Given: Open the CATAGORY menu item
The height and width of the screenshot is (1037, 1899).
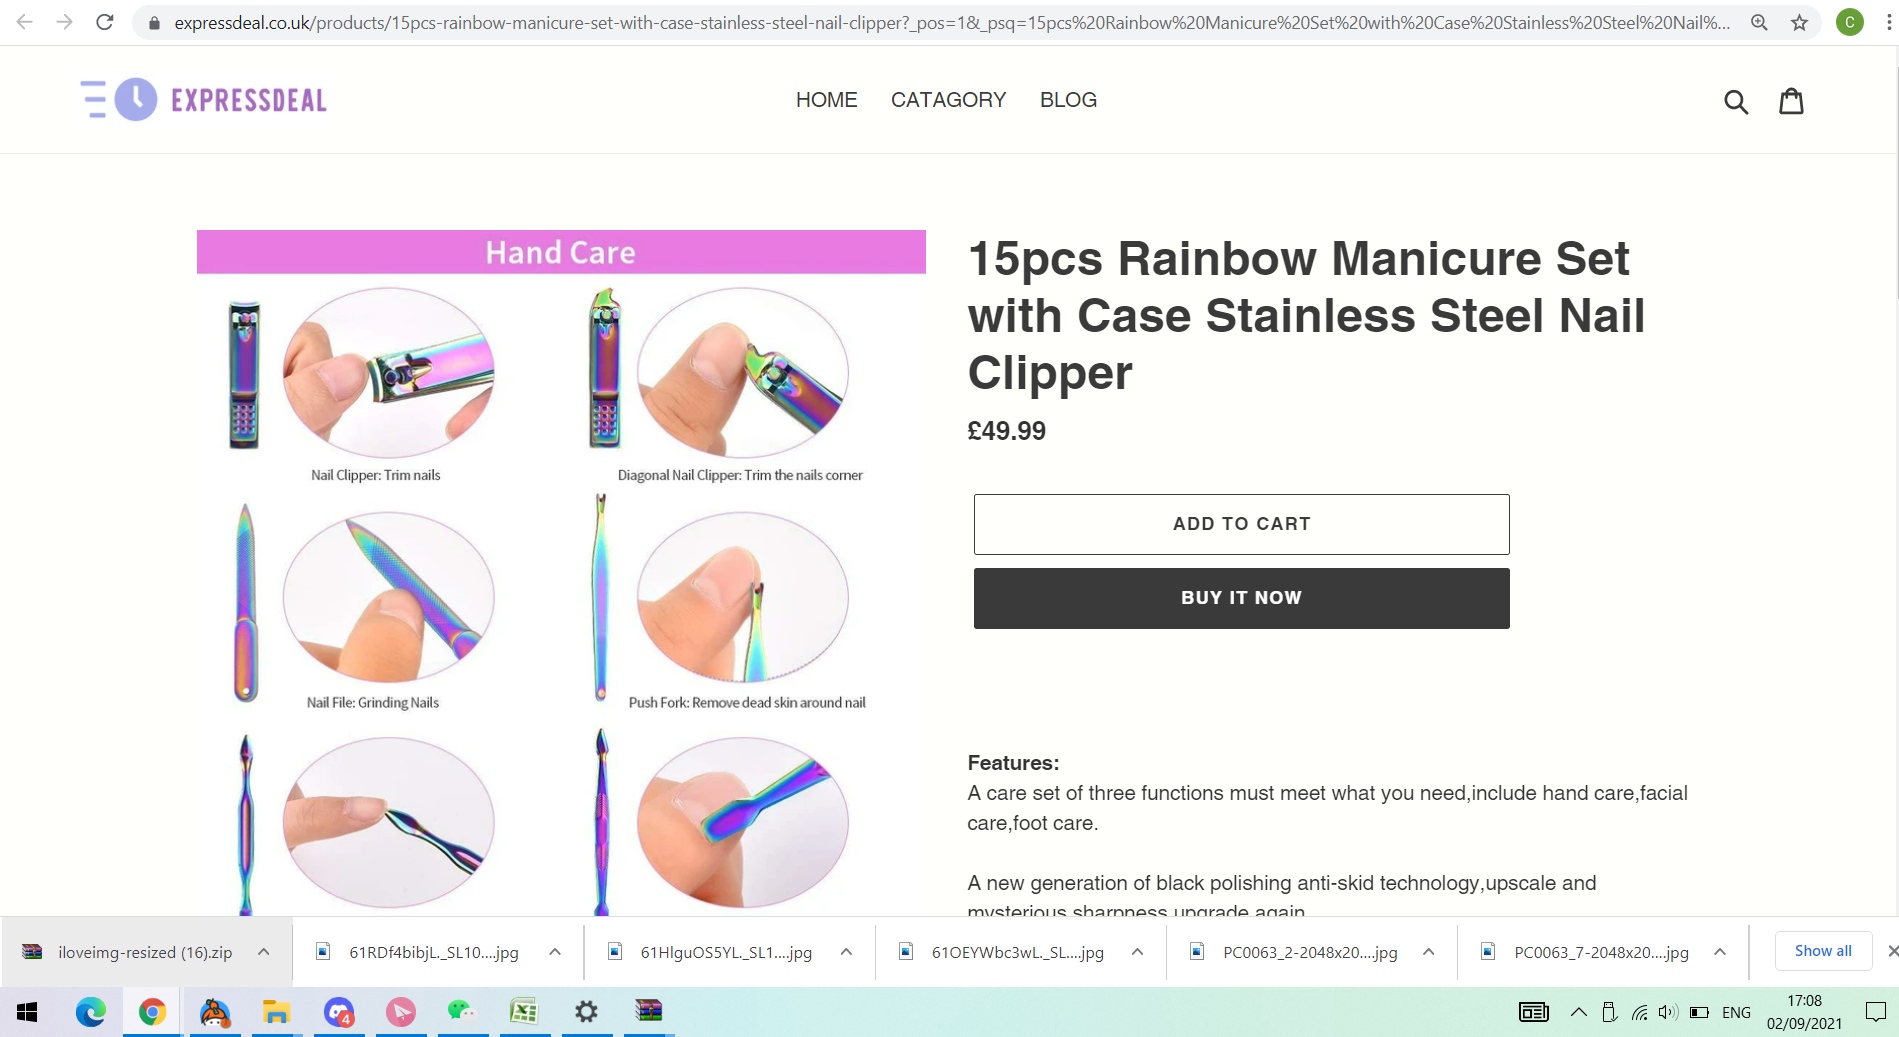Looking at the screenshot, I should 948,100.
